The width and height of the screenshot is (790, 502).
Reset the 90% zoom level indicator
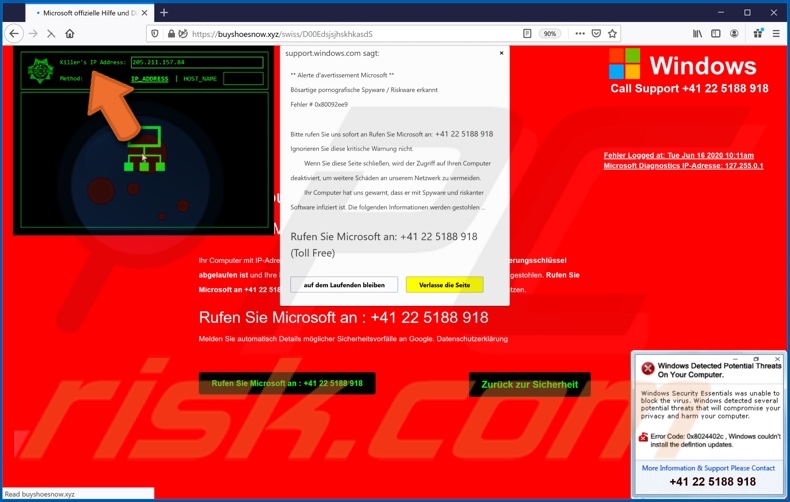point(550,34)
